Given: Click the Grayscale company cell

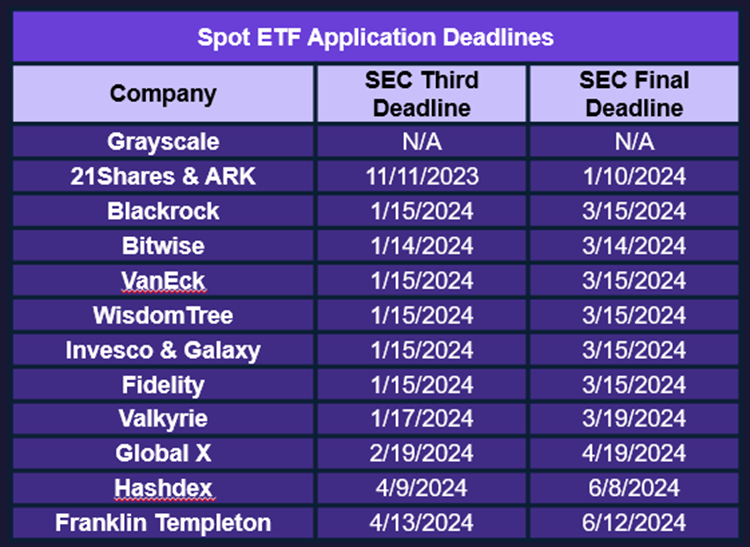Looking at the screenshot, I should 163,142.
